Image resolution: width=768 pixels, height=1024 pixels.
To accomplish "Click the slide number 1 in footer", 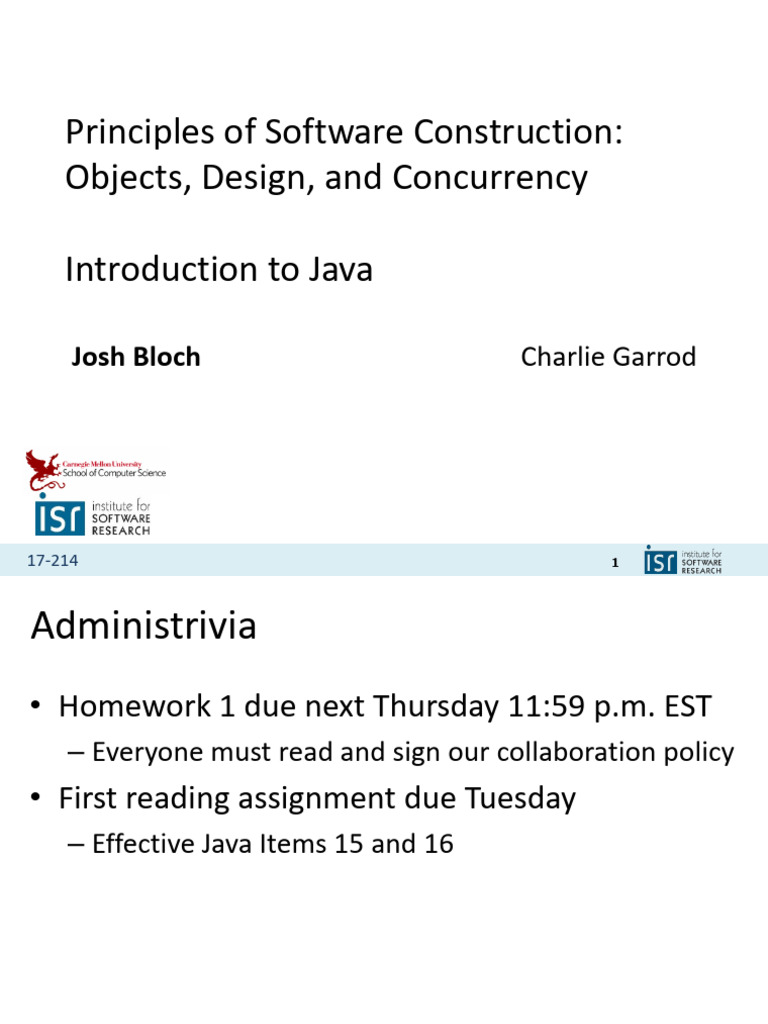I will tap(615, 564).
